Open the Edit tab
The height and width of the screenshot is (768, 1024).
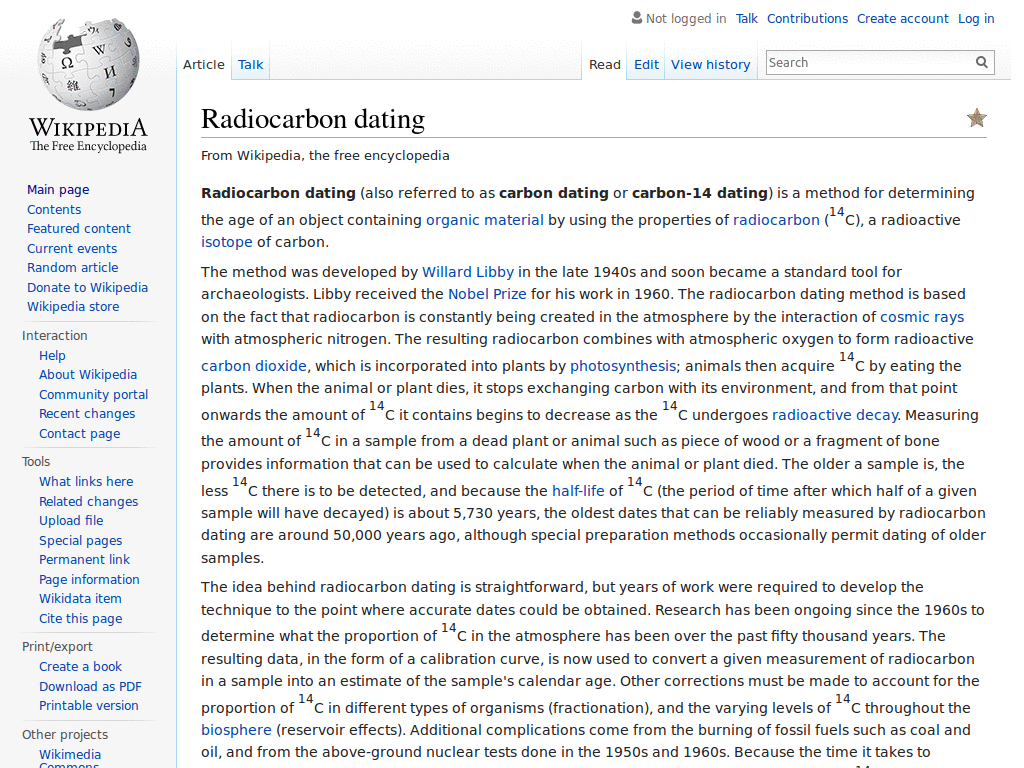(646, 65)
